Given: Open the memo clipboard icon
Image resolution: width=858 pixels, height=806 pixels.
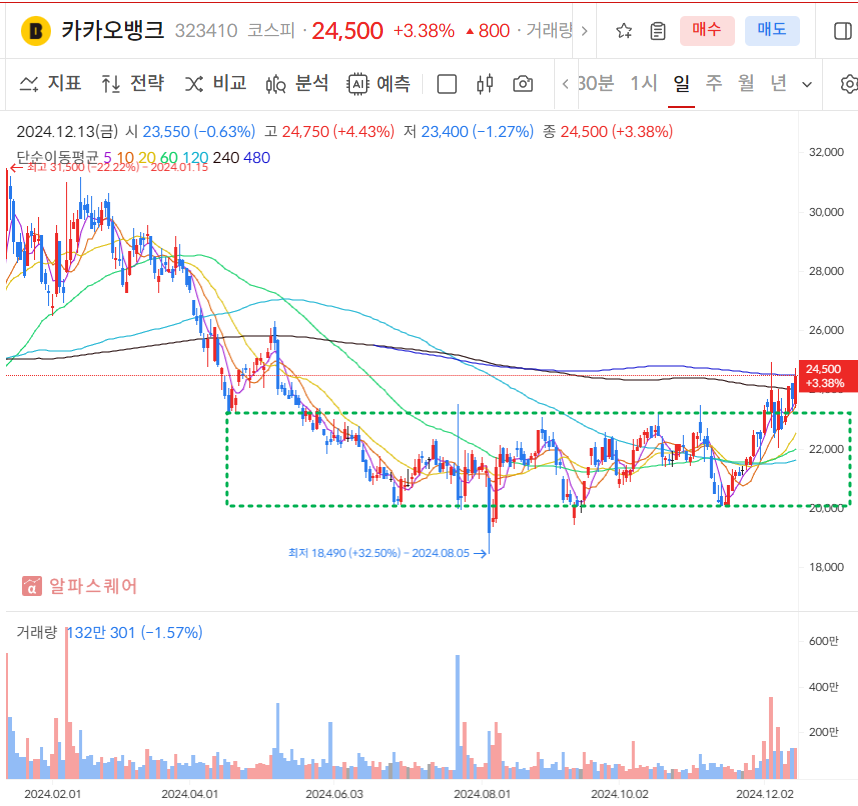Looking at the screenshot, I should [657, 31].
